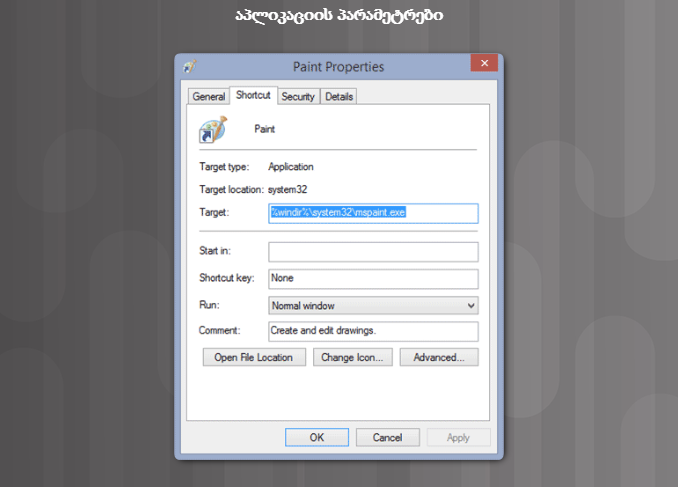Switch to the General tab
This screenshot has width=678, height=487.
209,97
